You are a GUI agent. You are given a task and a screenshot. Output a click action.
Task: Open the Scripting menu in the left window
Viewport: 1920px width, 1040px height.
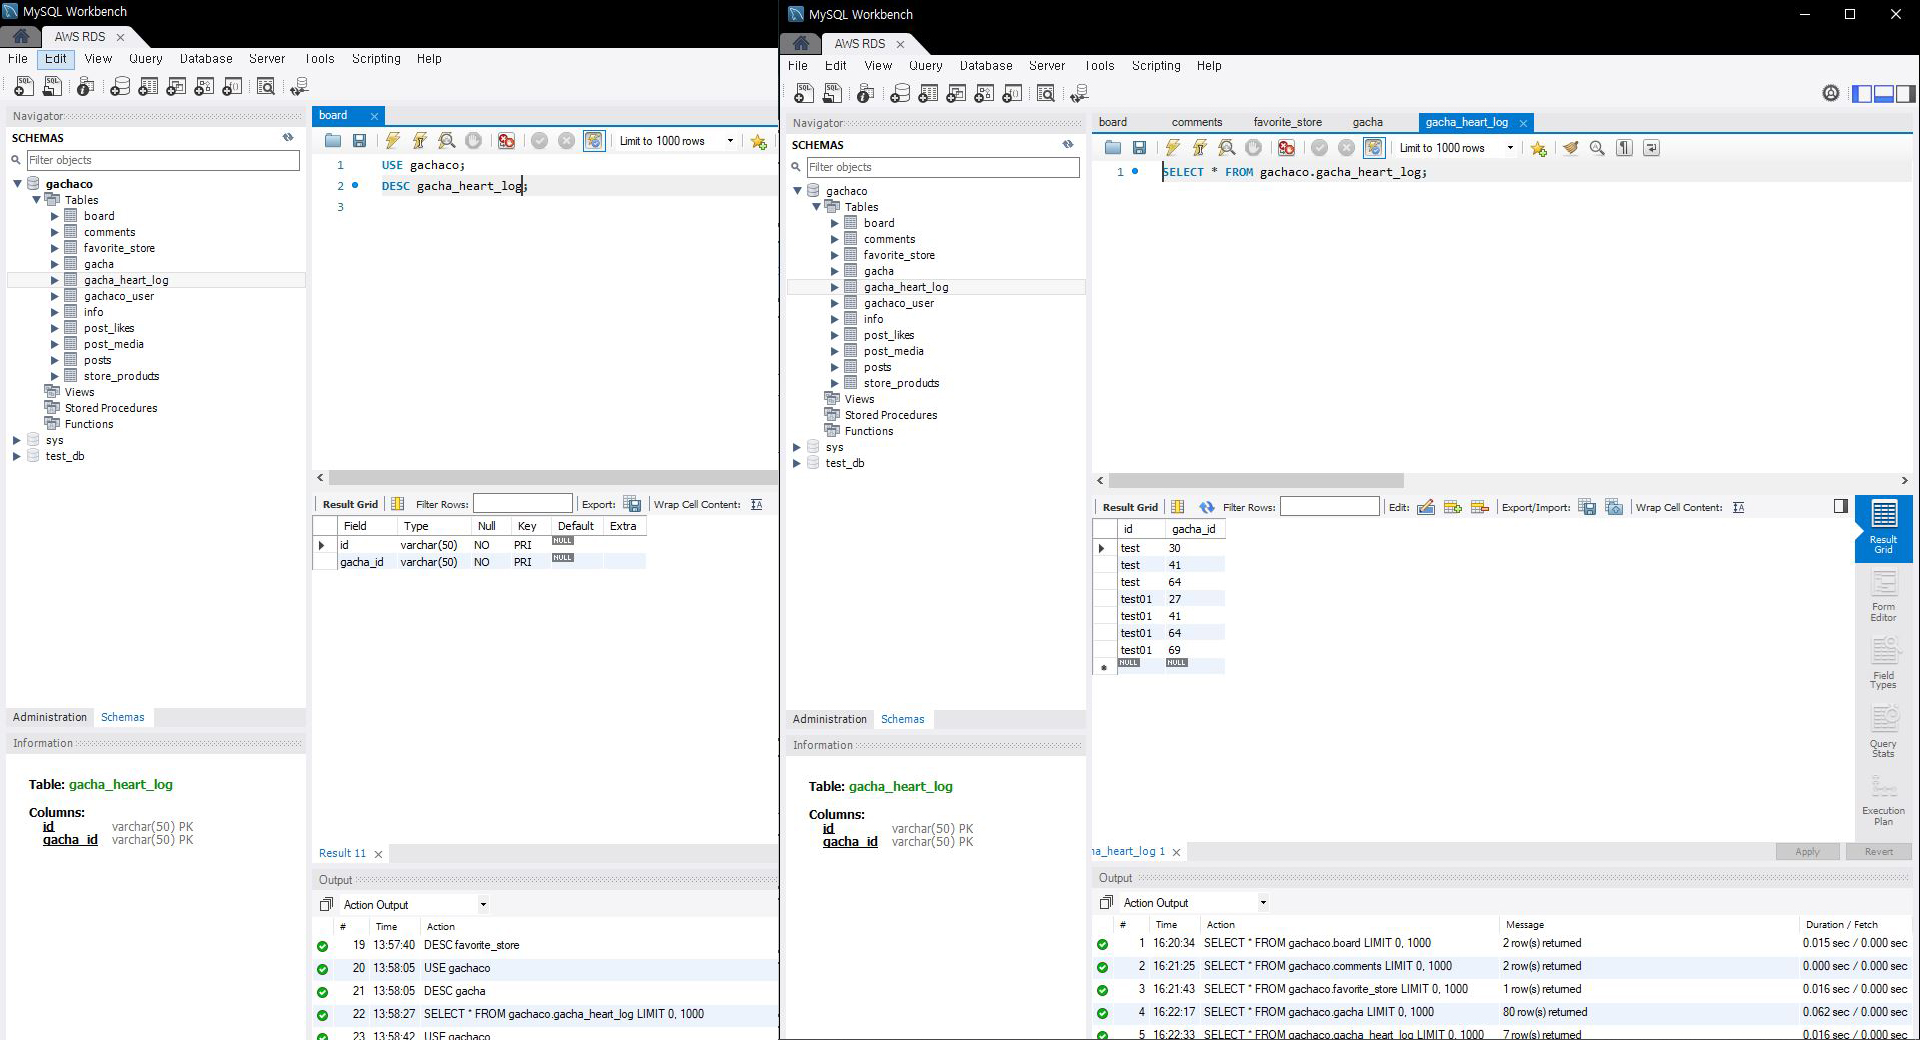(x=376, y=59)
